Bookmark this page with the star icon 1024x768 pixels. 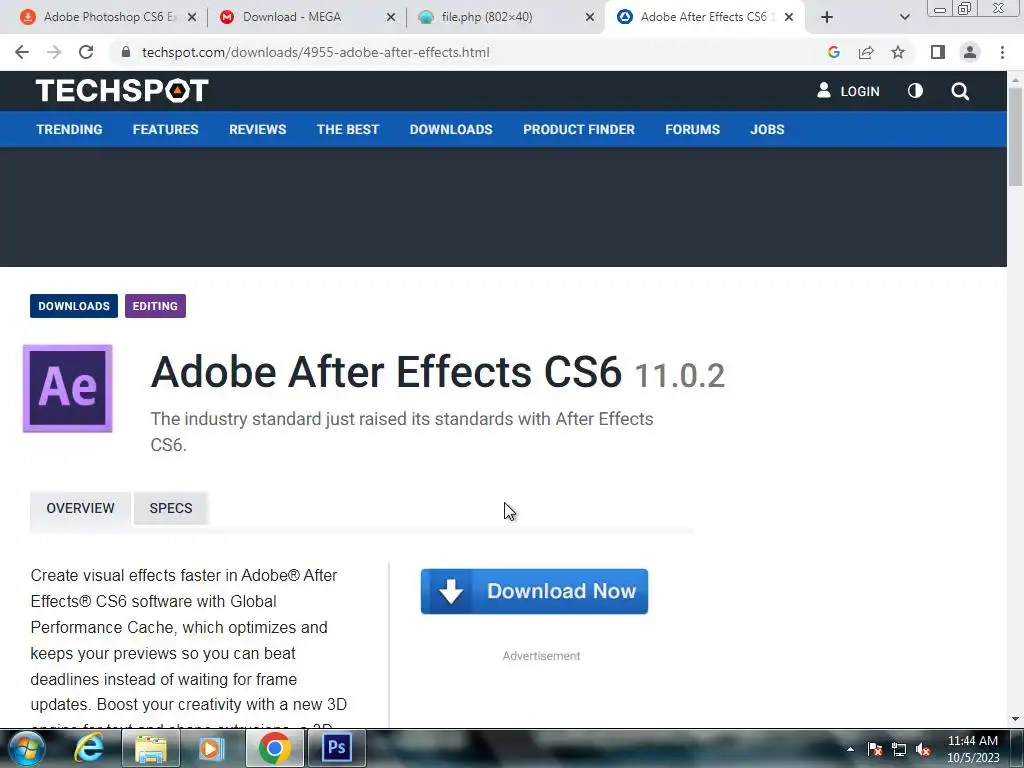pyautogui.click(x=898, y=52)
